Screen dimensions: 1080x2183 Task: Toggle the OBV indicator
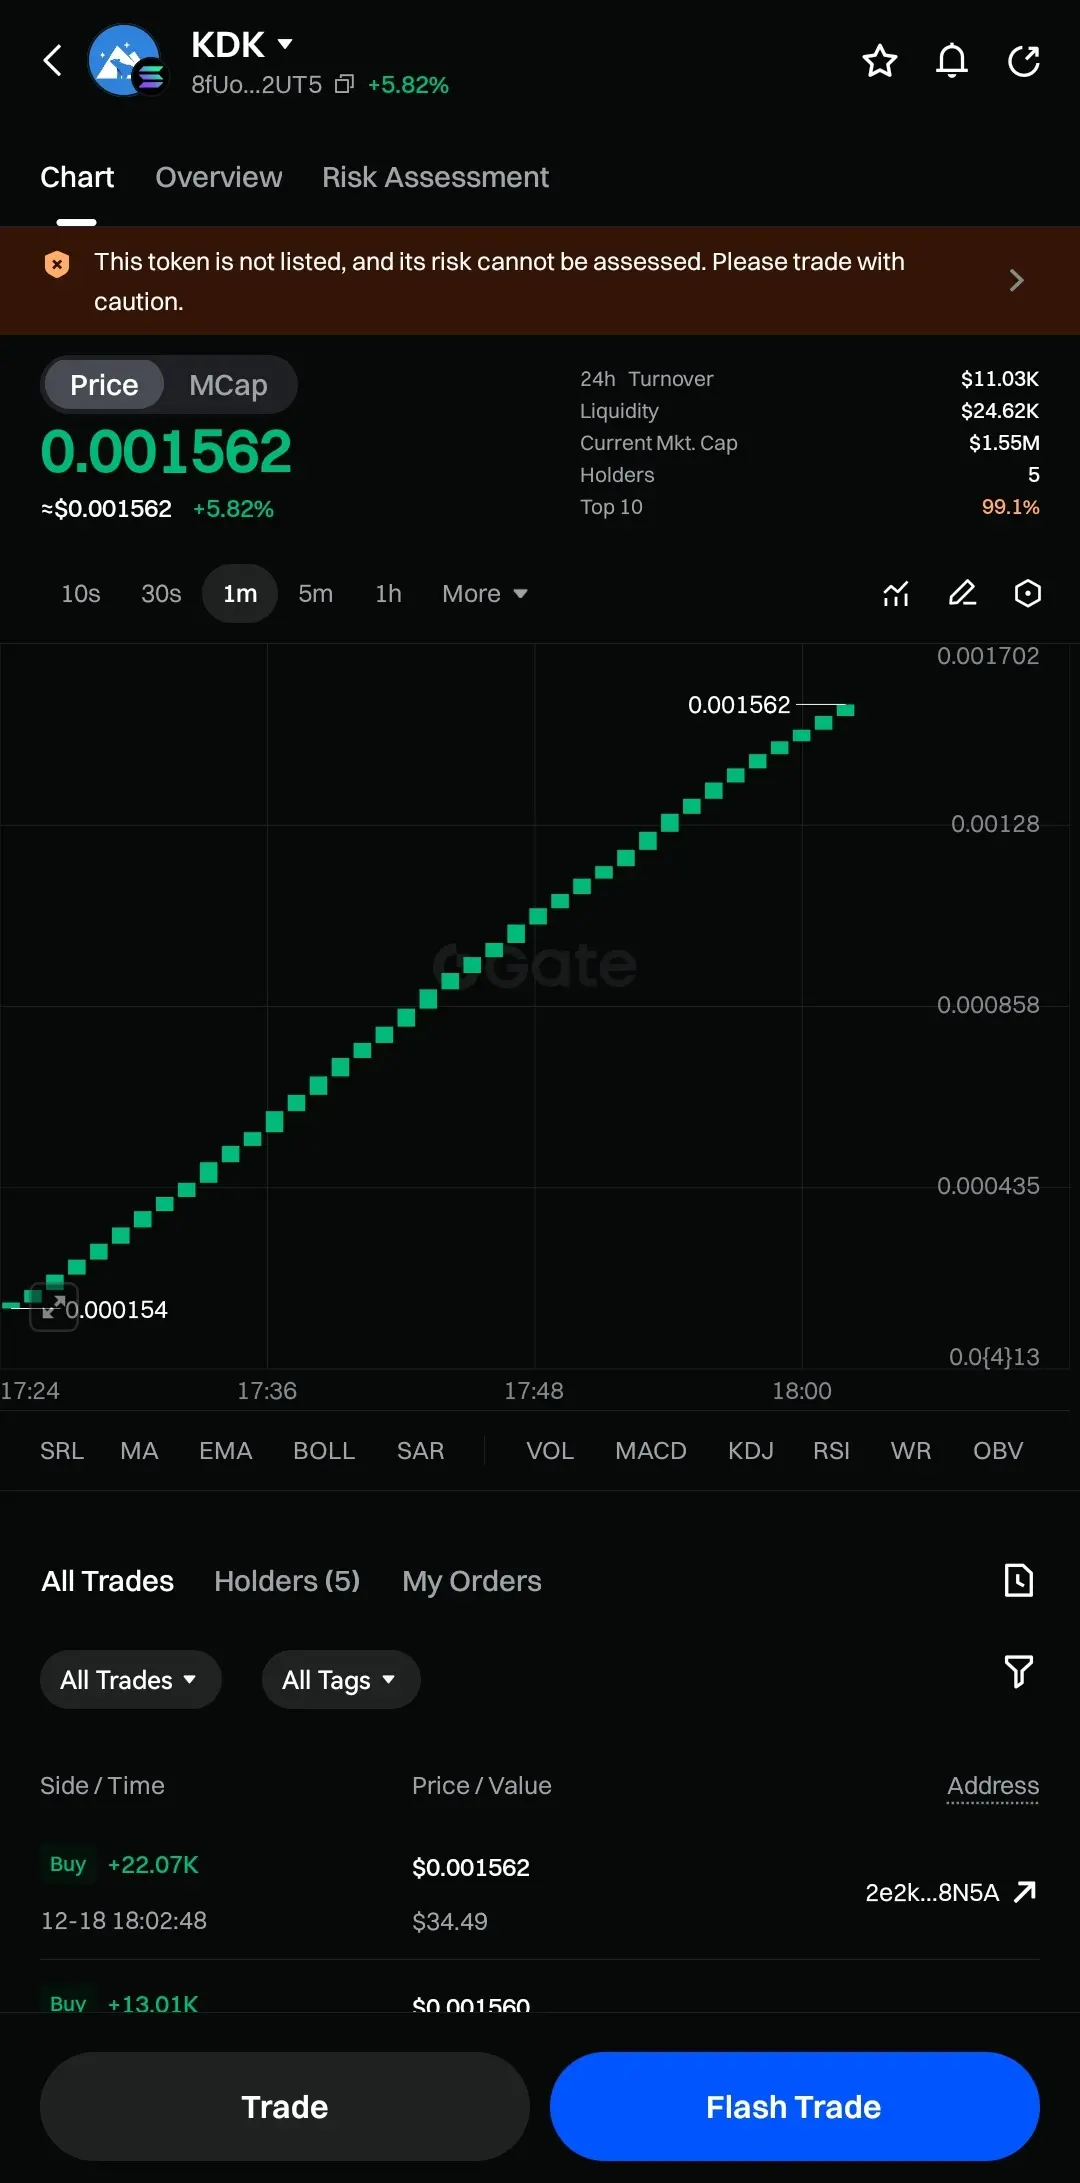click(x=998, y=1451)
